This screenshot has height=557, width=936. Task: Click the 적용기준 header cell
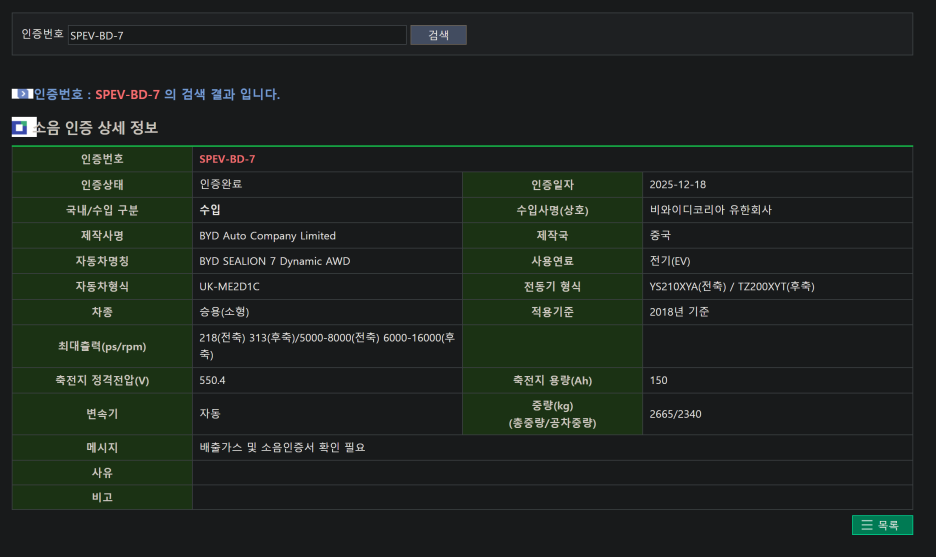pos(552,312)
